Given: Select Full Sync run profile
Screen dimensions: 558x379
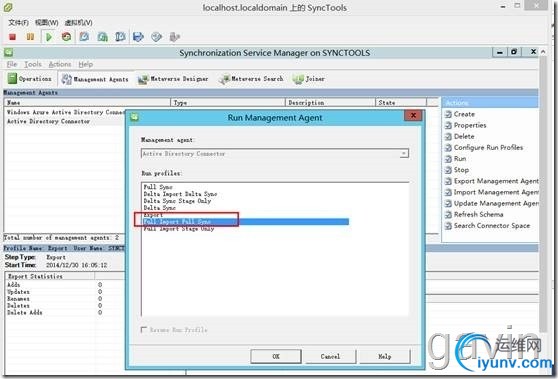Looking at the screenshot, I should [158, 187].
